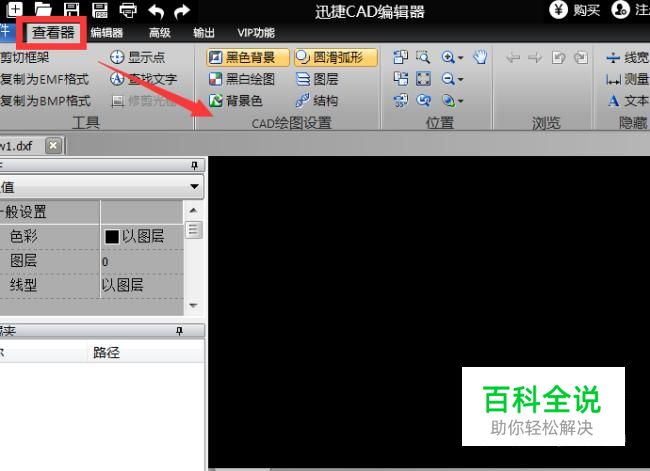The height and width of the screenshot is (471, 650).
Task: Click 复制为EMF格式 button
Action: click(44, 79)
